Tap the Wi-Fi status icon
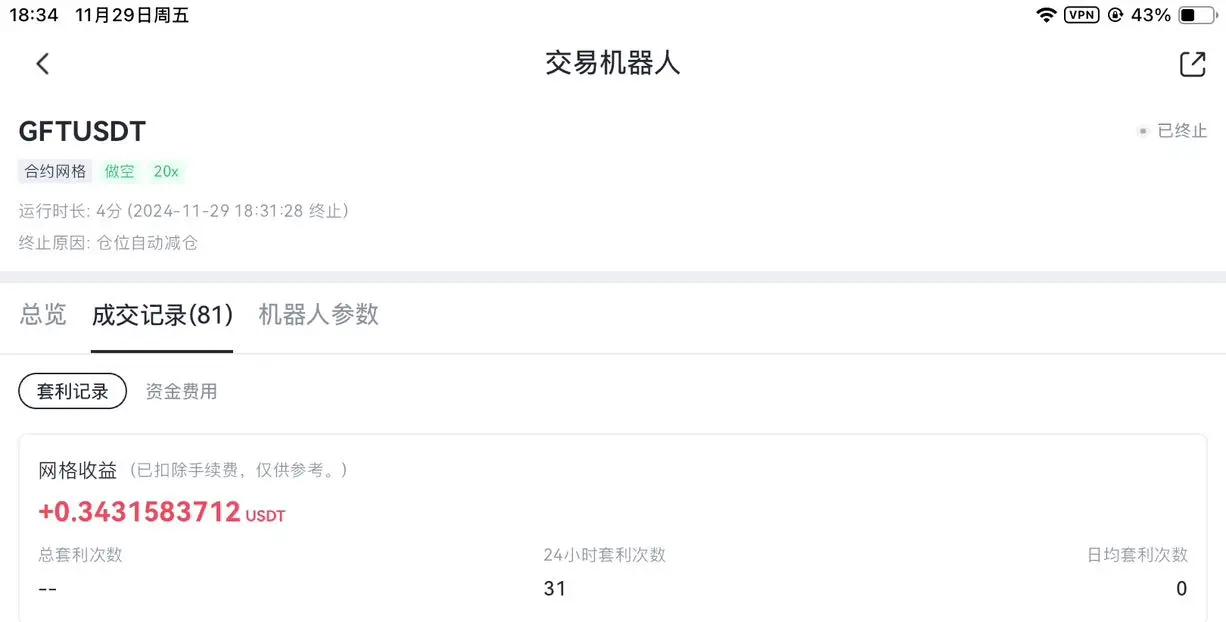This screenshot has height=622, width=1226. pos(1046,15)
